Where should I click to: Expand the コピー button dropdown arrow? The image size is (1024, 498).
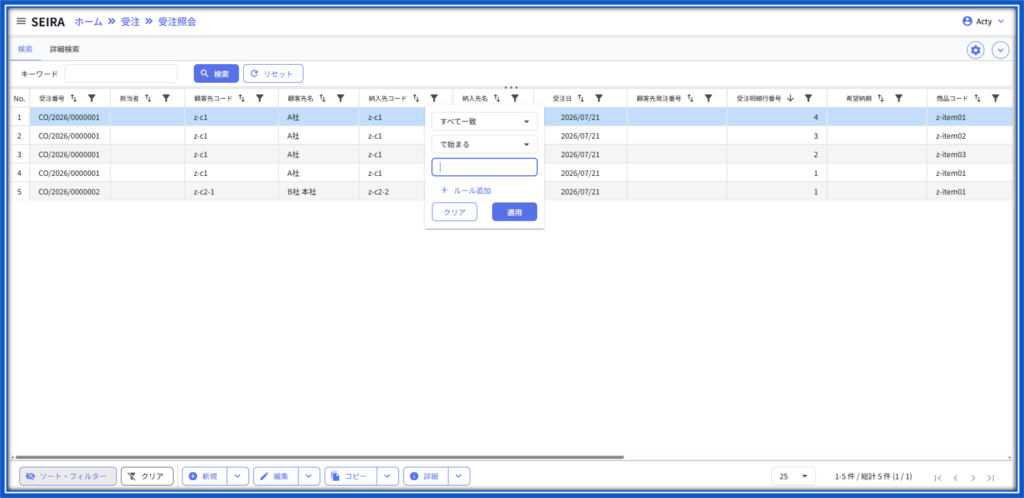388,476
